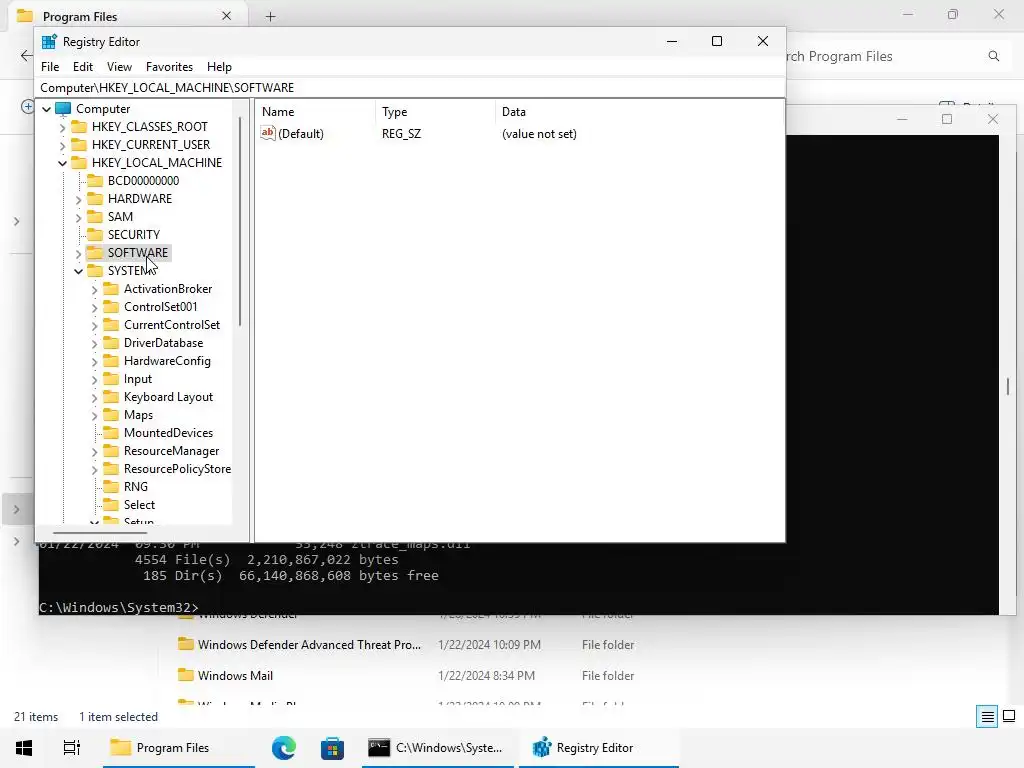The width and height of the screenshot is (1024, 768).
Task: Select the HardwareConfig folder icon
Action: pos(111,360)
